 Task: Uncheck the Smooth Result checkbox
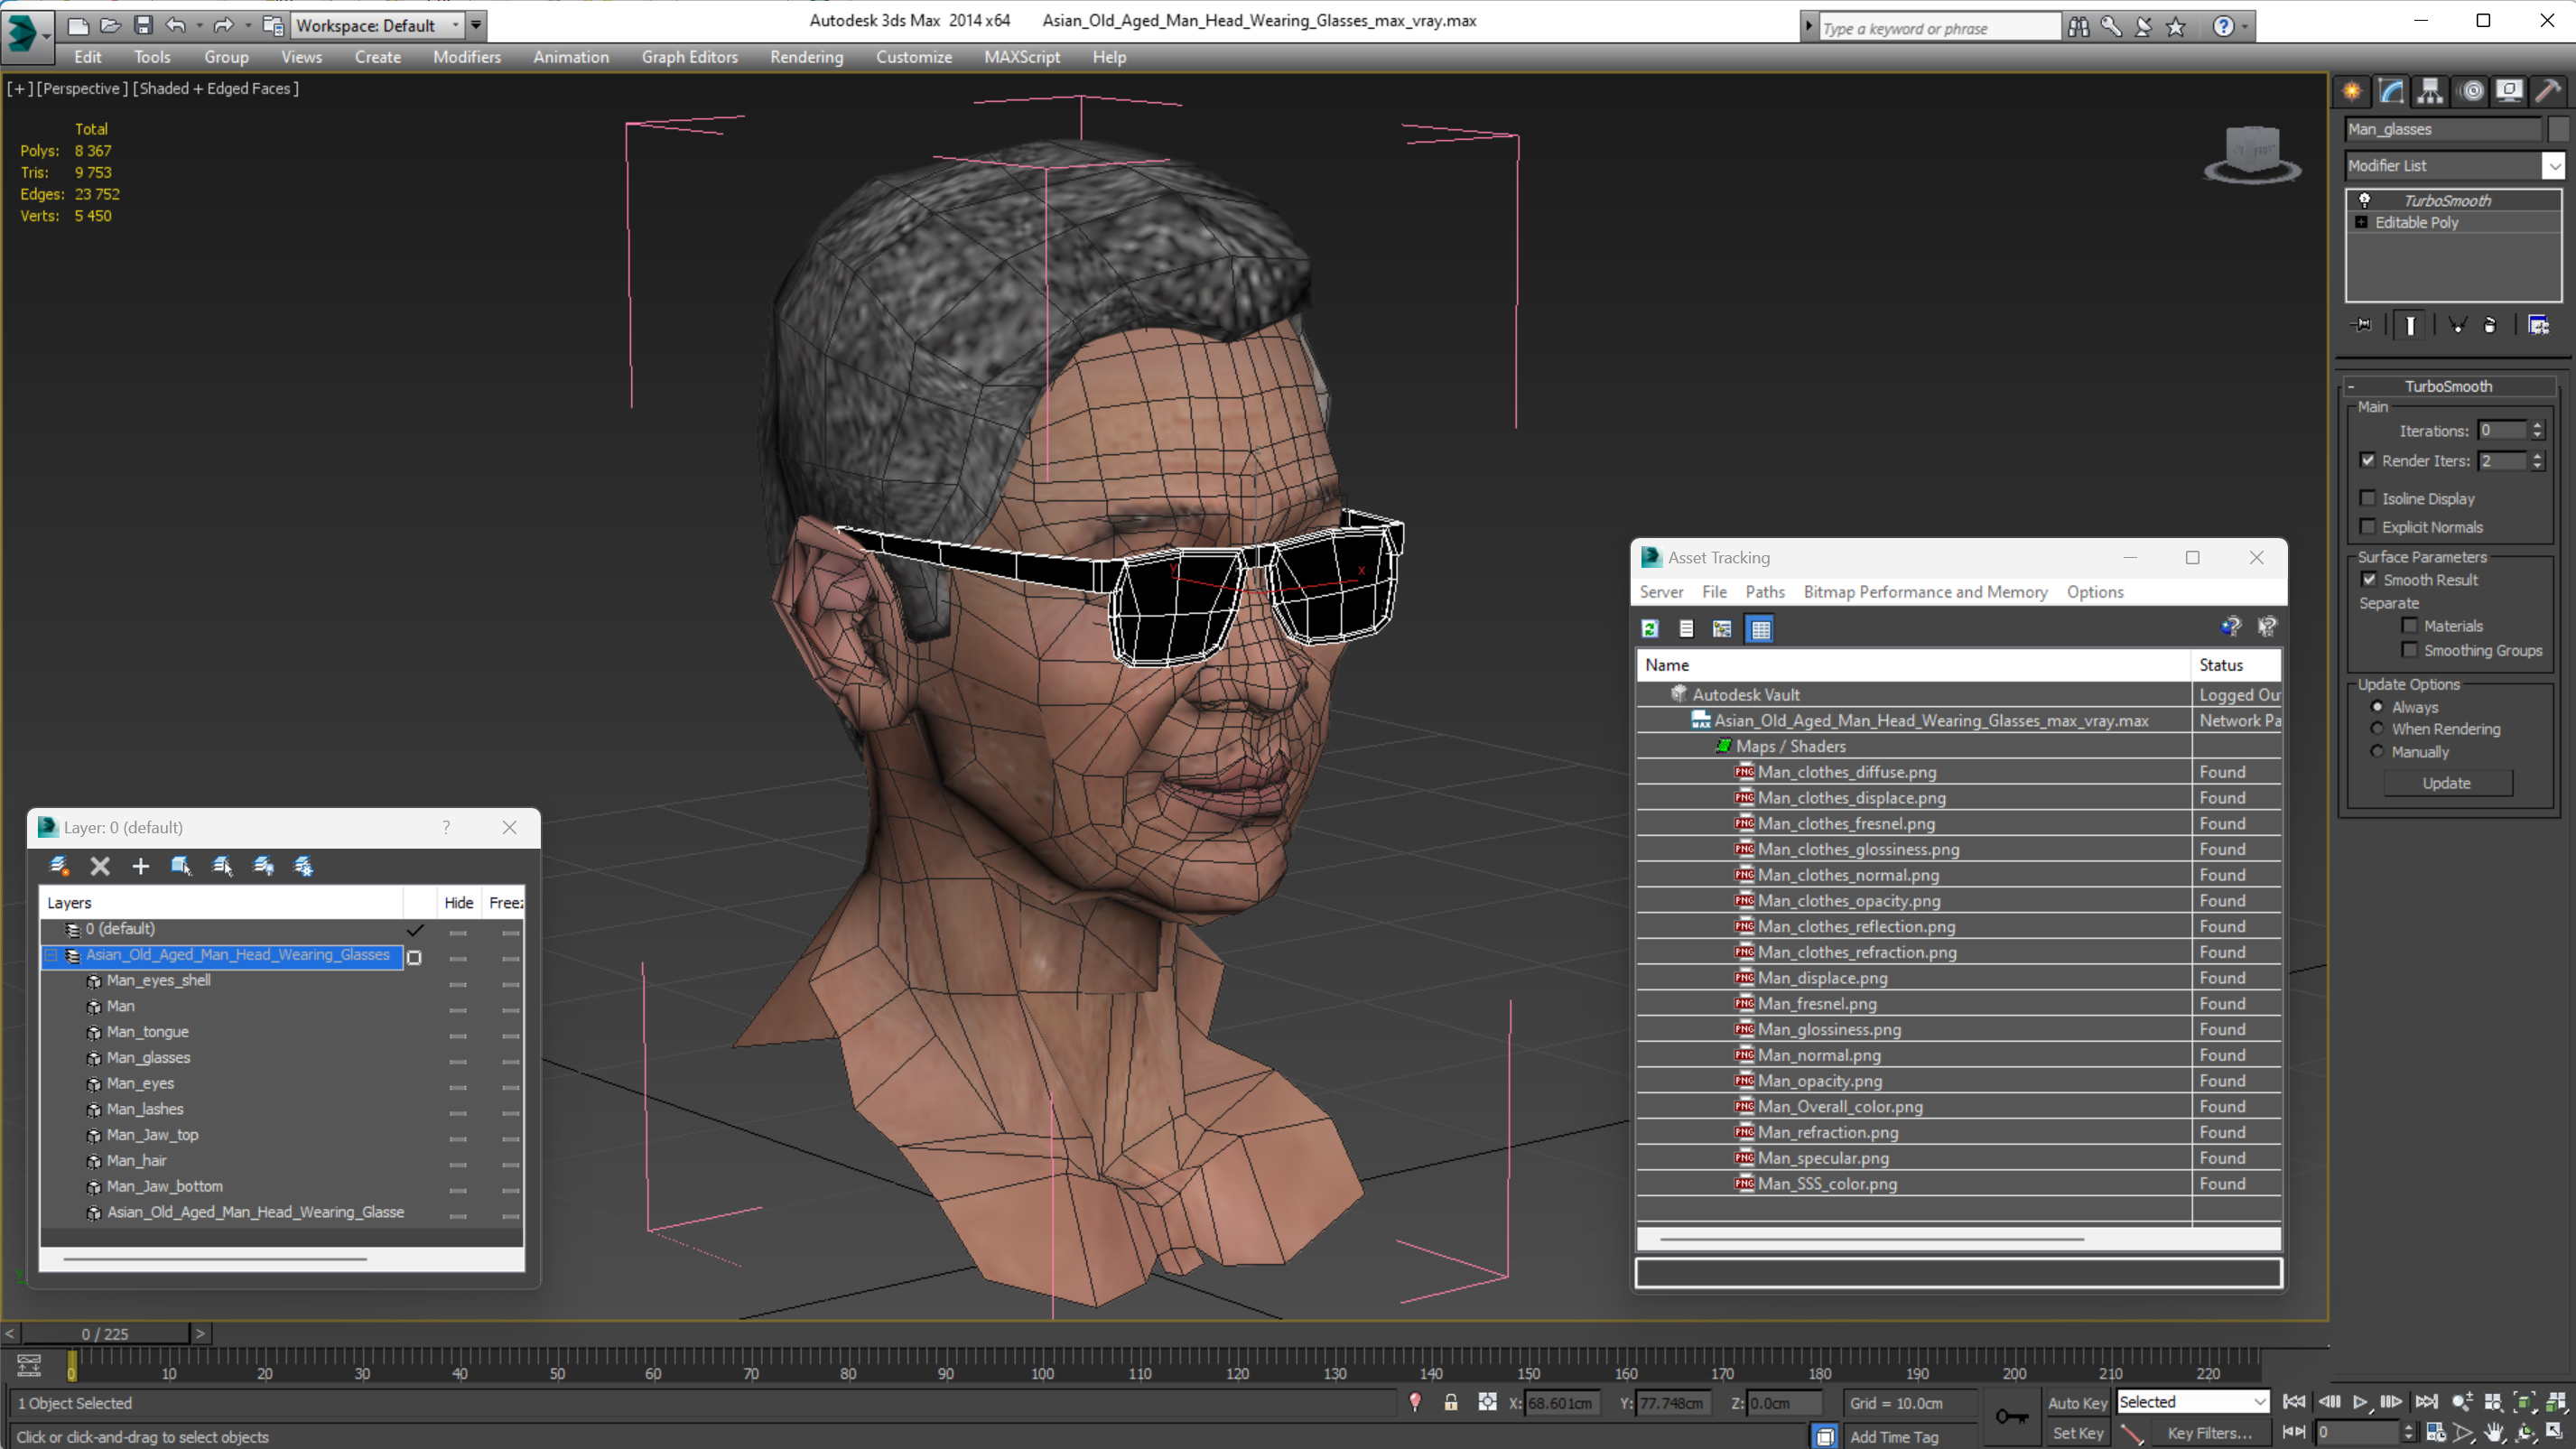2369,580
